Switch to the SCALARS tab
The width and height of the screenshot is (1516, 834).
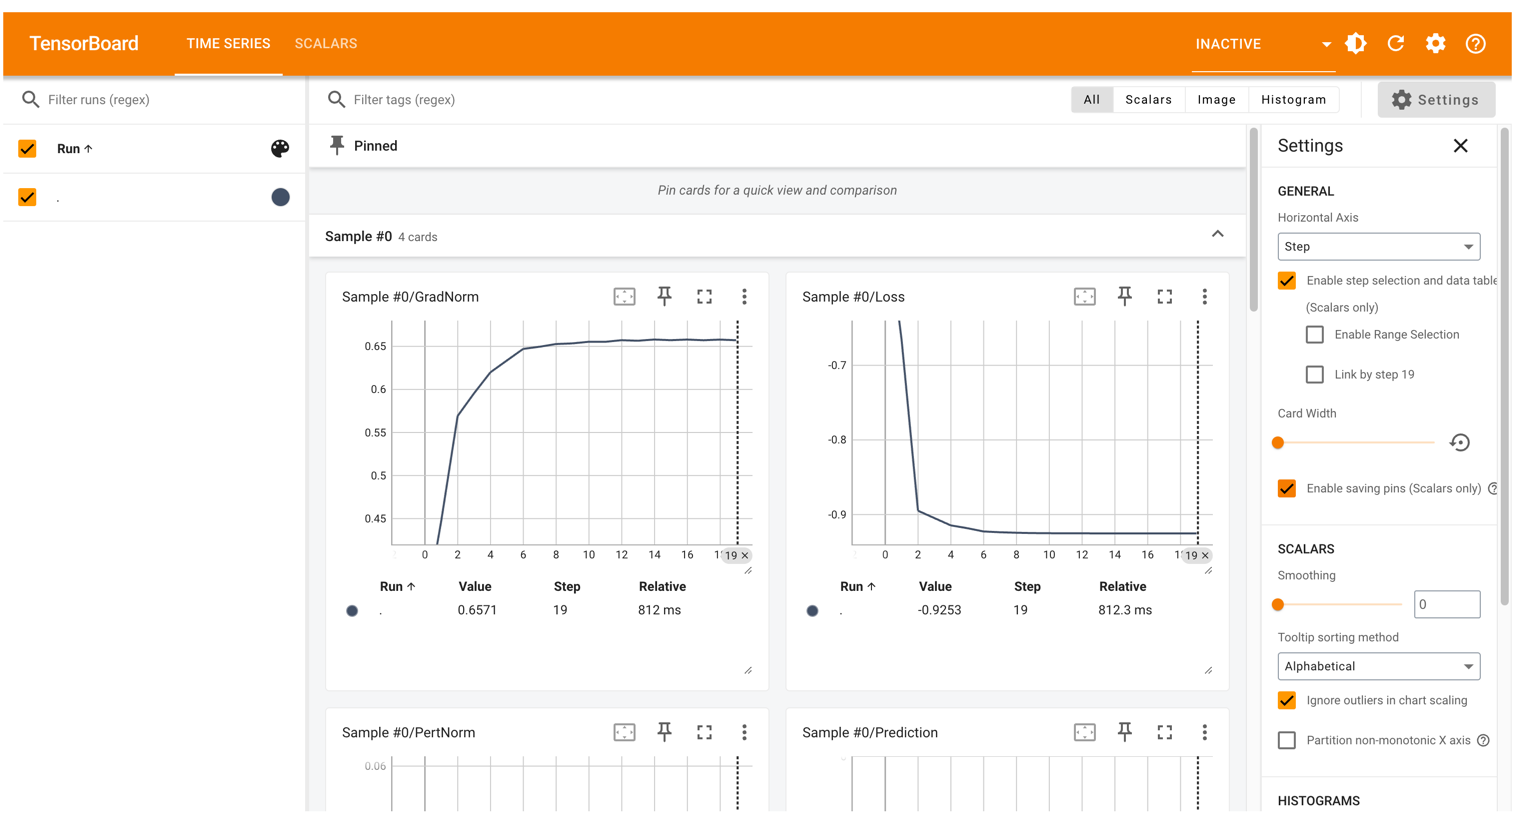click(326, 44)
